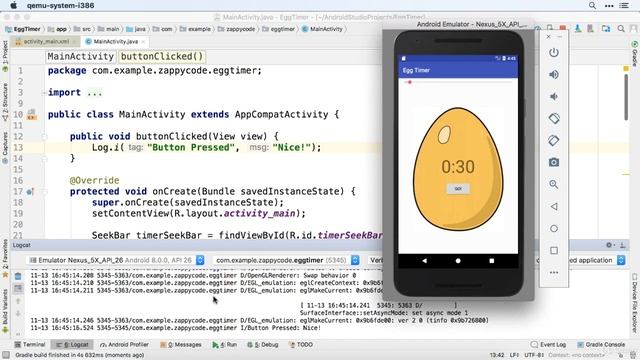Open the emulator device dropdown in Logcat
Screen dimensions: 640x360
pyautogui.click(x=116, y=260)
